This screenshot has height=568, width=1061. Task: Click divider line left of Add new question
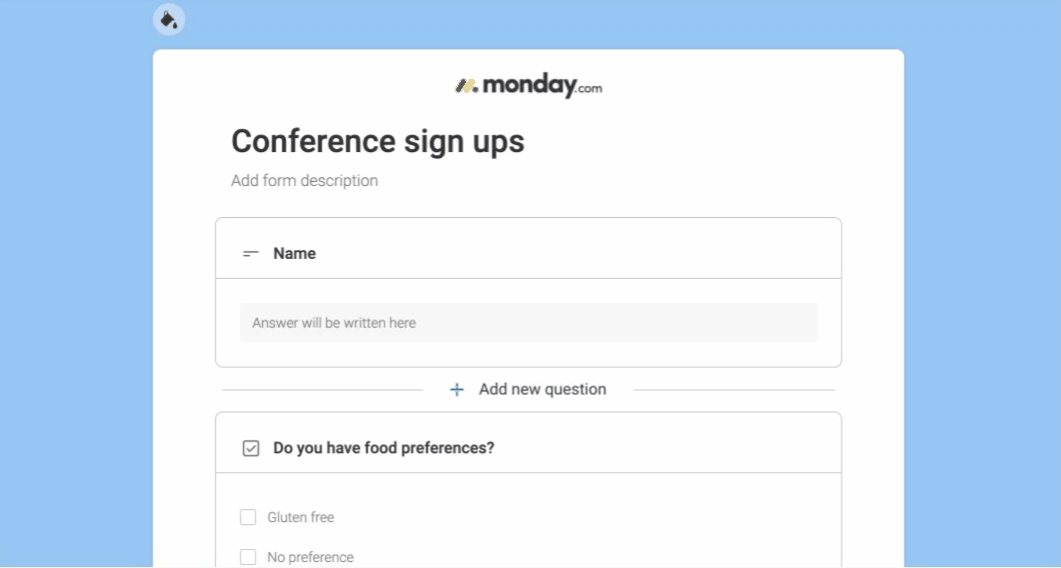tap(323, 390)
